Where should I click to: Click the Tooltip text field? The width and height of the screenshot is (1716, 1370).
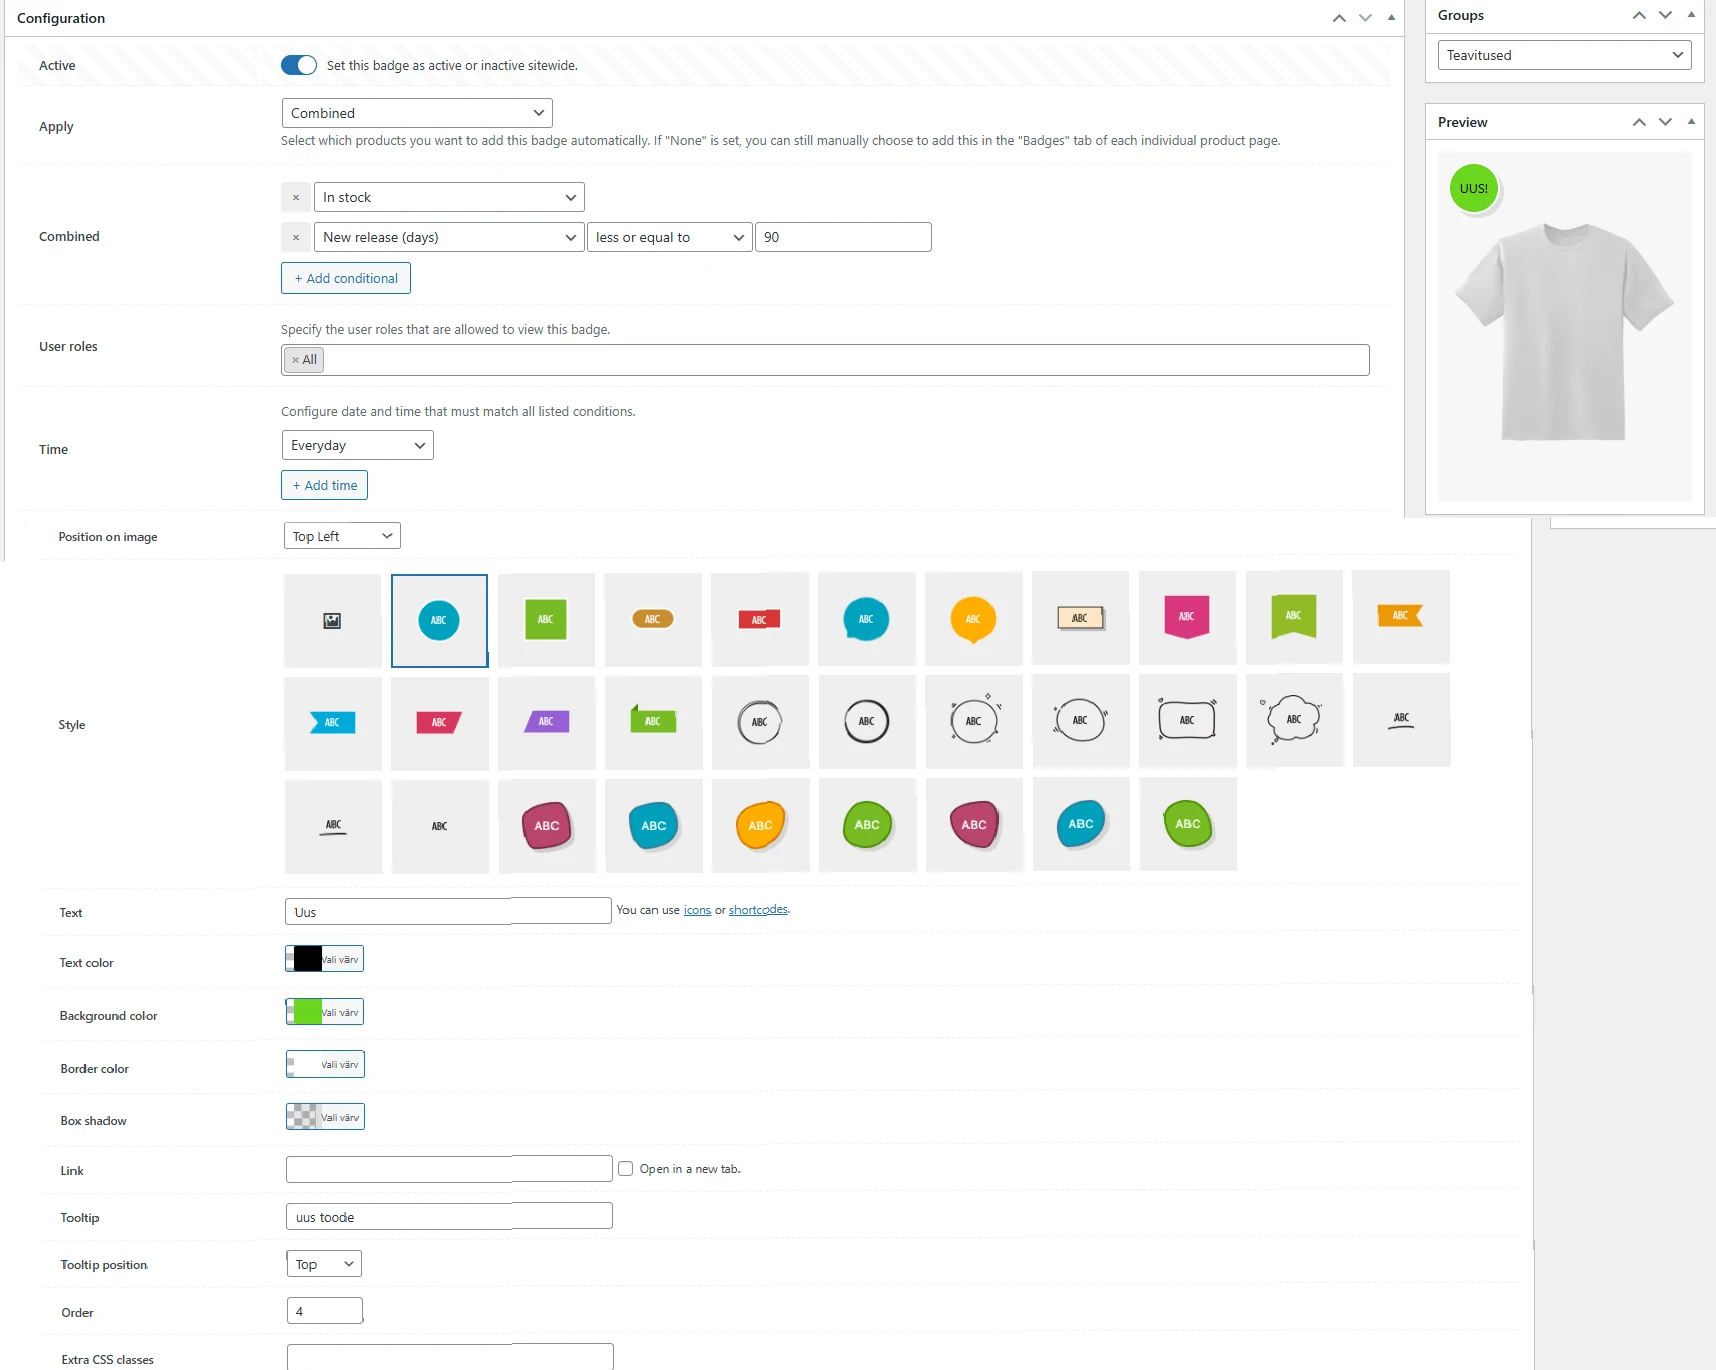pos(449,1217)
